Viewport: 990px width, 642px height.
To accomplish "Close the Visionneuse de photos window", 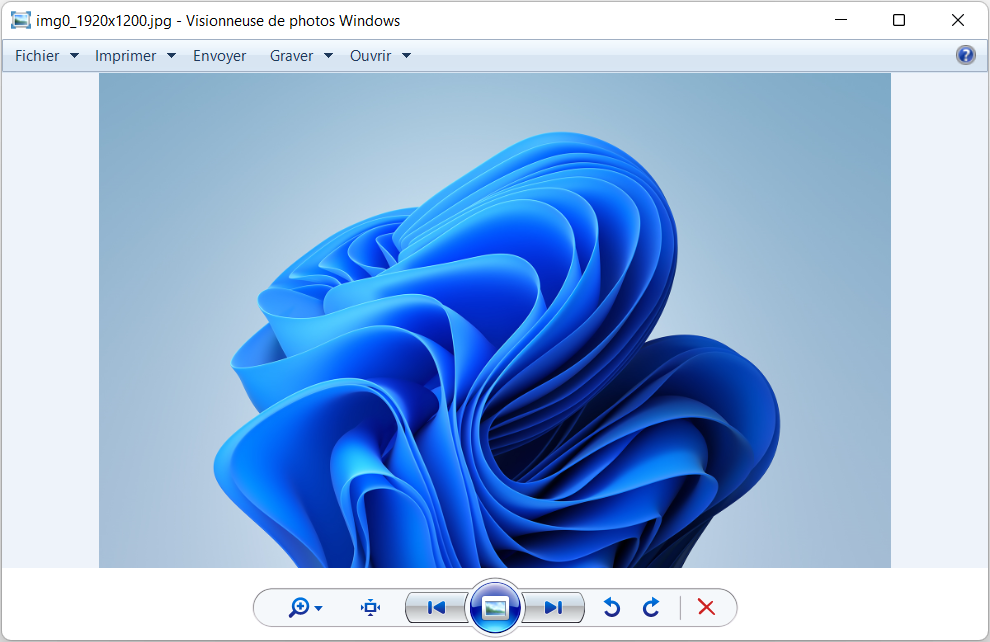I will click(958, 20).
